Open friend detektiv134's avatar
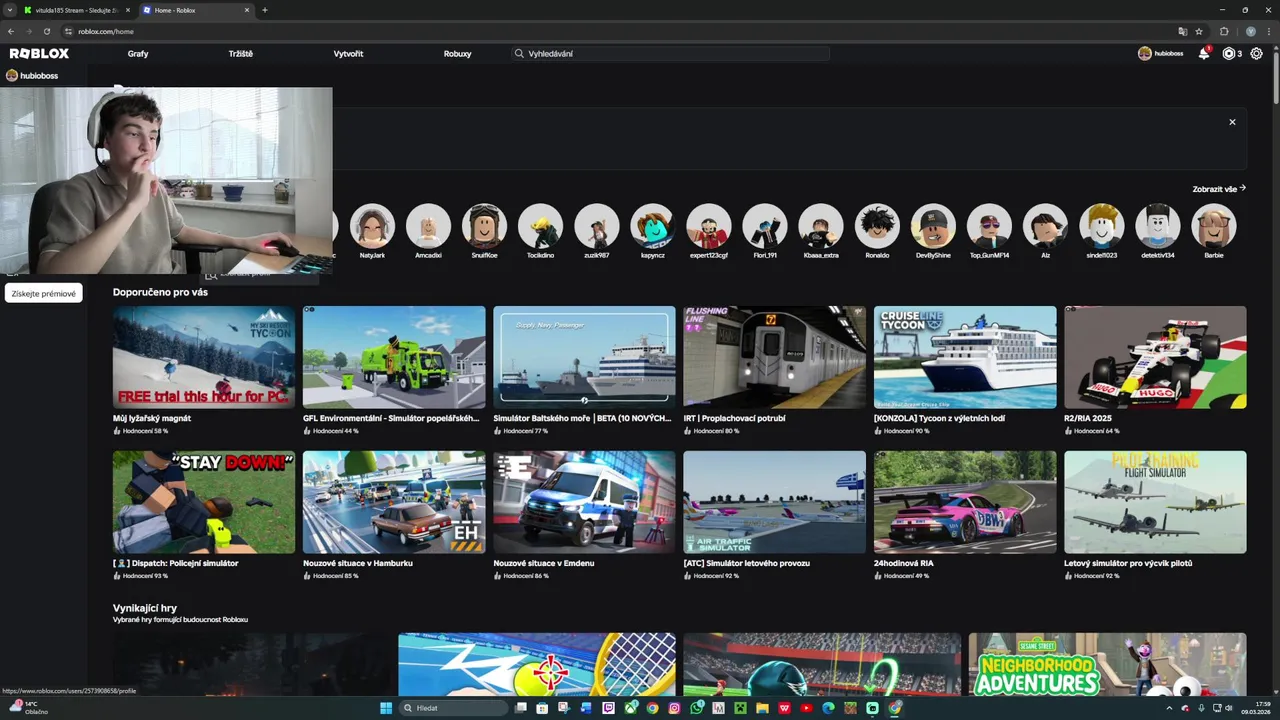The width and height of the screenshot is (1280, 720). [x=1158, y=226]
